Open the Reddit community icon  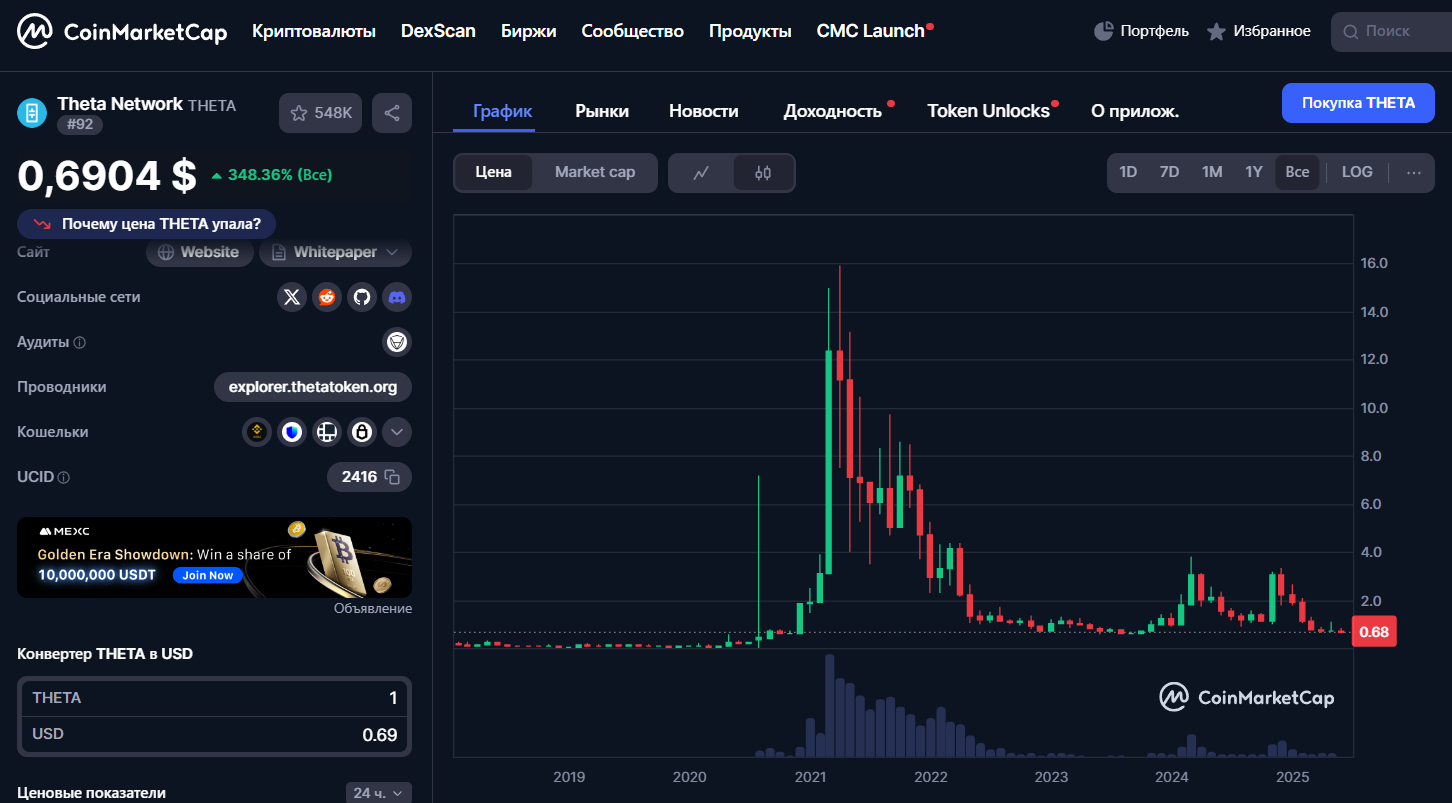pos(326,297)
